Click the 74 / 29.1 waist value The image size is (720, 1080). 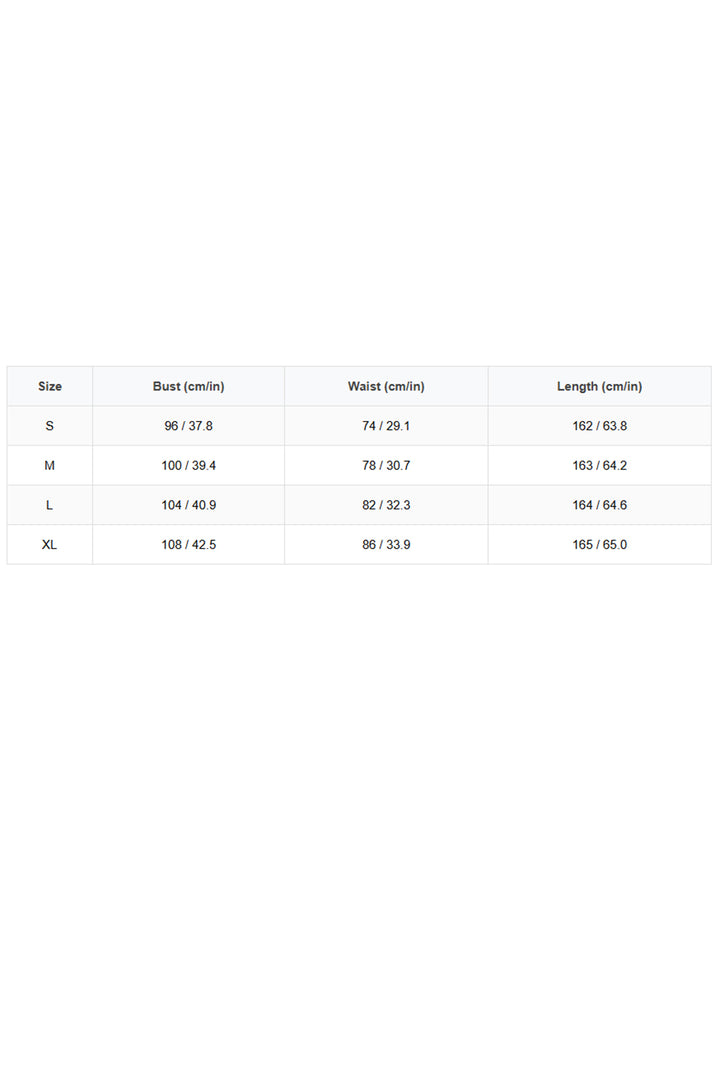click(x=387, y=426)
